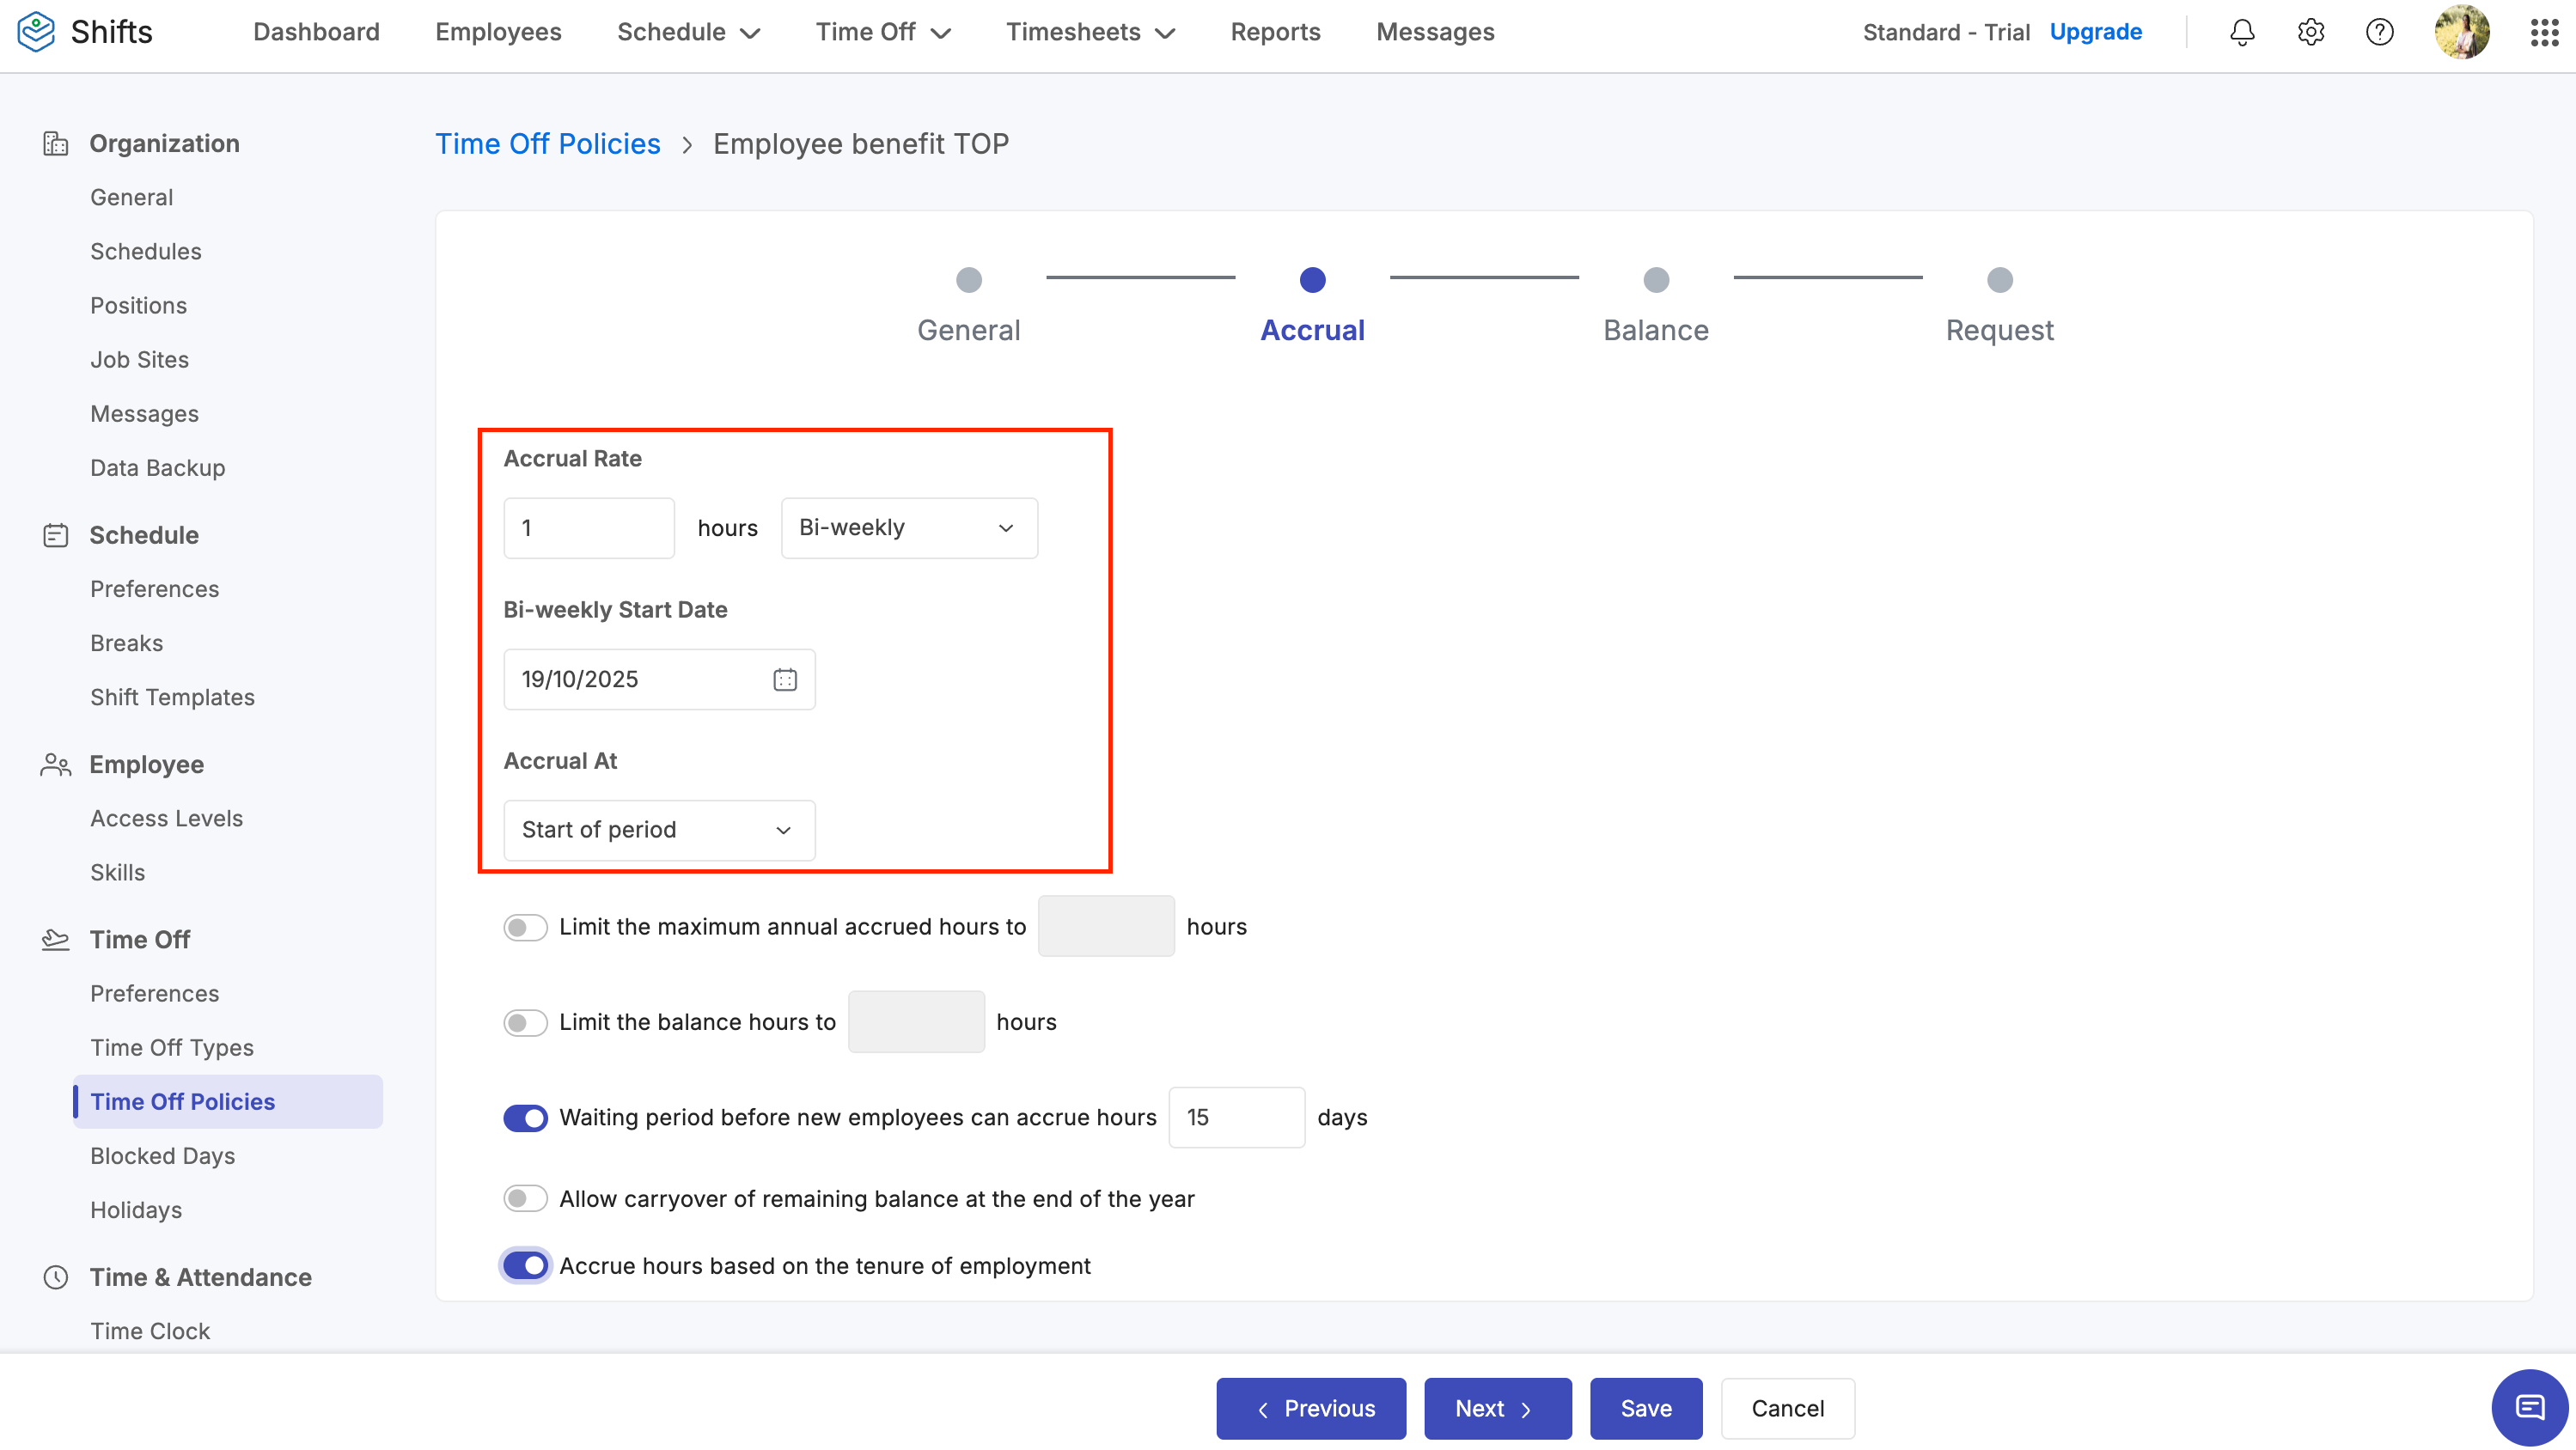Screen dimensions: 2576x1450
Task: Click the Shifts logo icon
Action: pyautogui.click(x=36, y=32)
